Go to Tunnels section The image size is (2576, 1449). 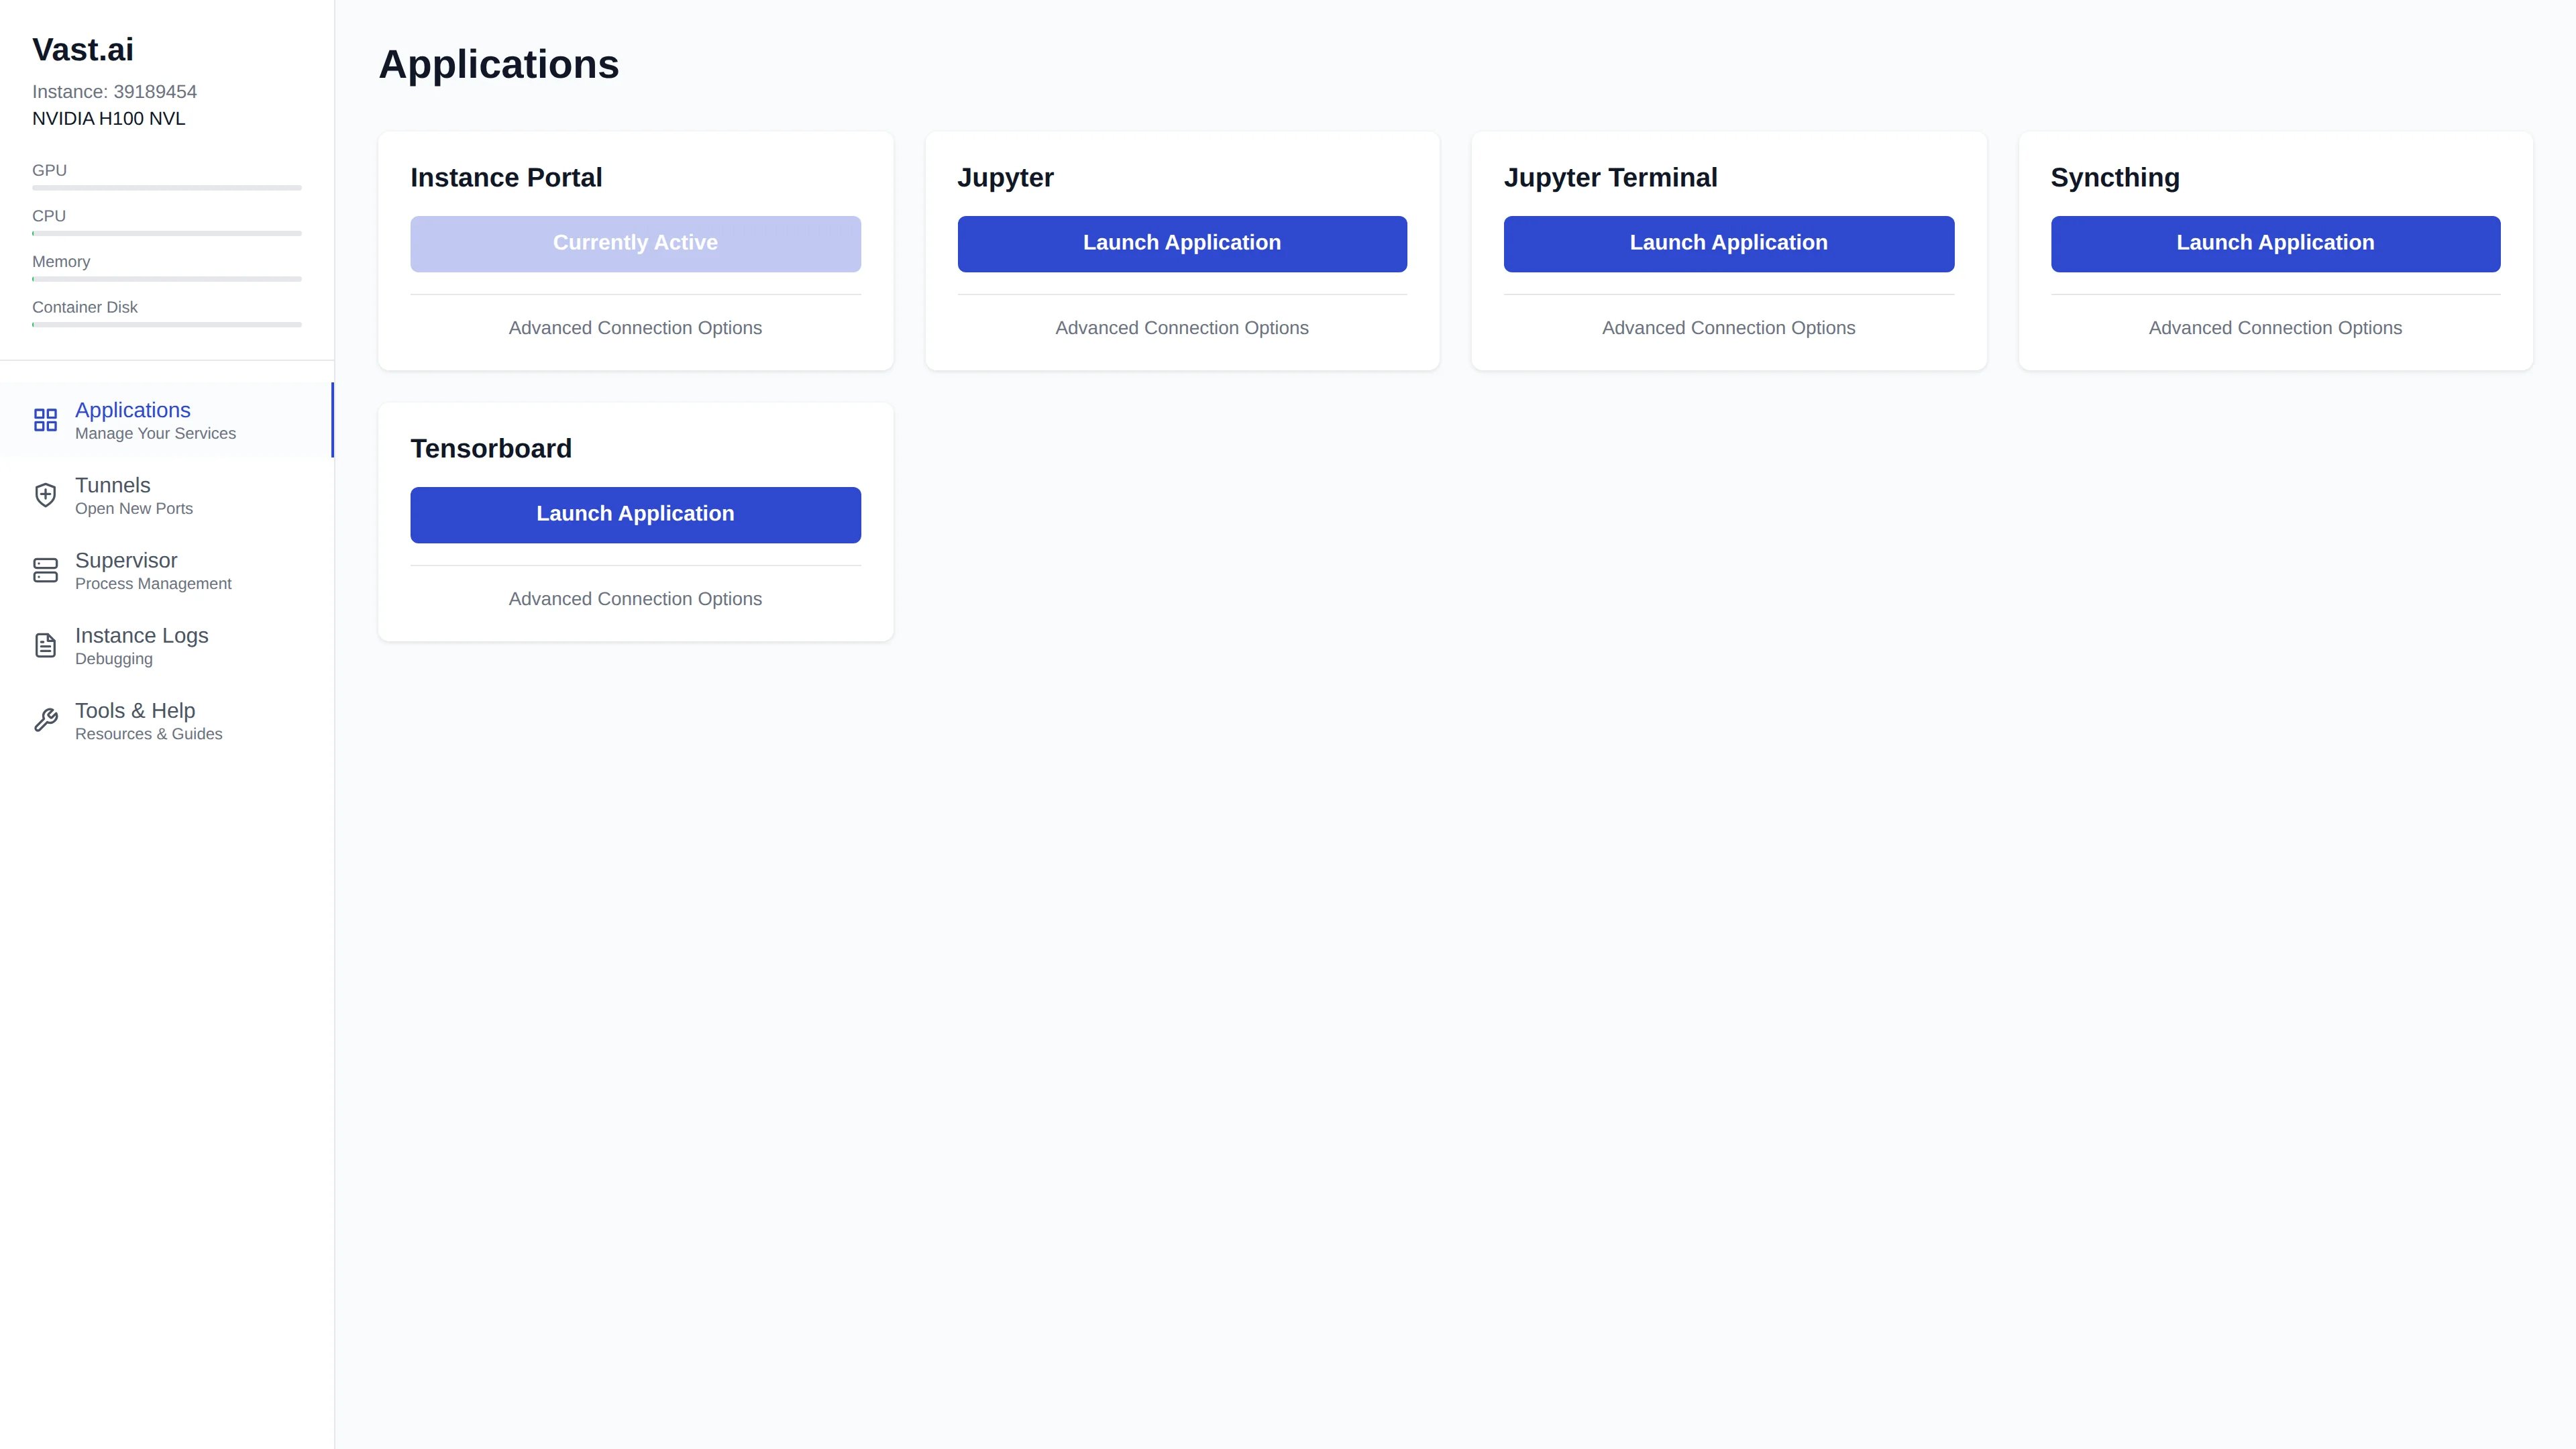(x=166, y=495)
